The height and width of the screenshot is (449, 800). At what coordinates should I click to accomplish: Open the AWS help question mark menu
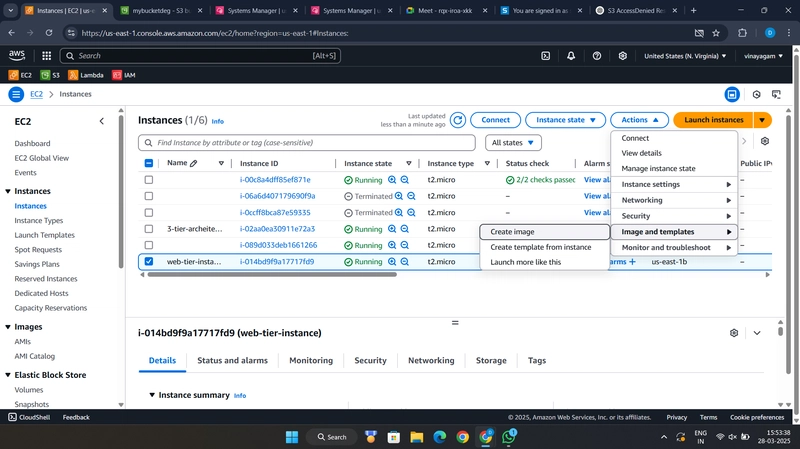pyautogui.click(x=596, y=56)
